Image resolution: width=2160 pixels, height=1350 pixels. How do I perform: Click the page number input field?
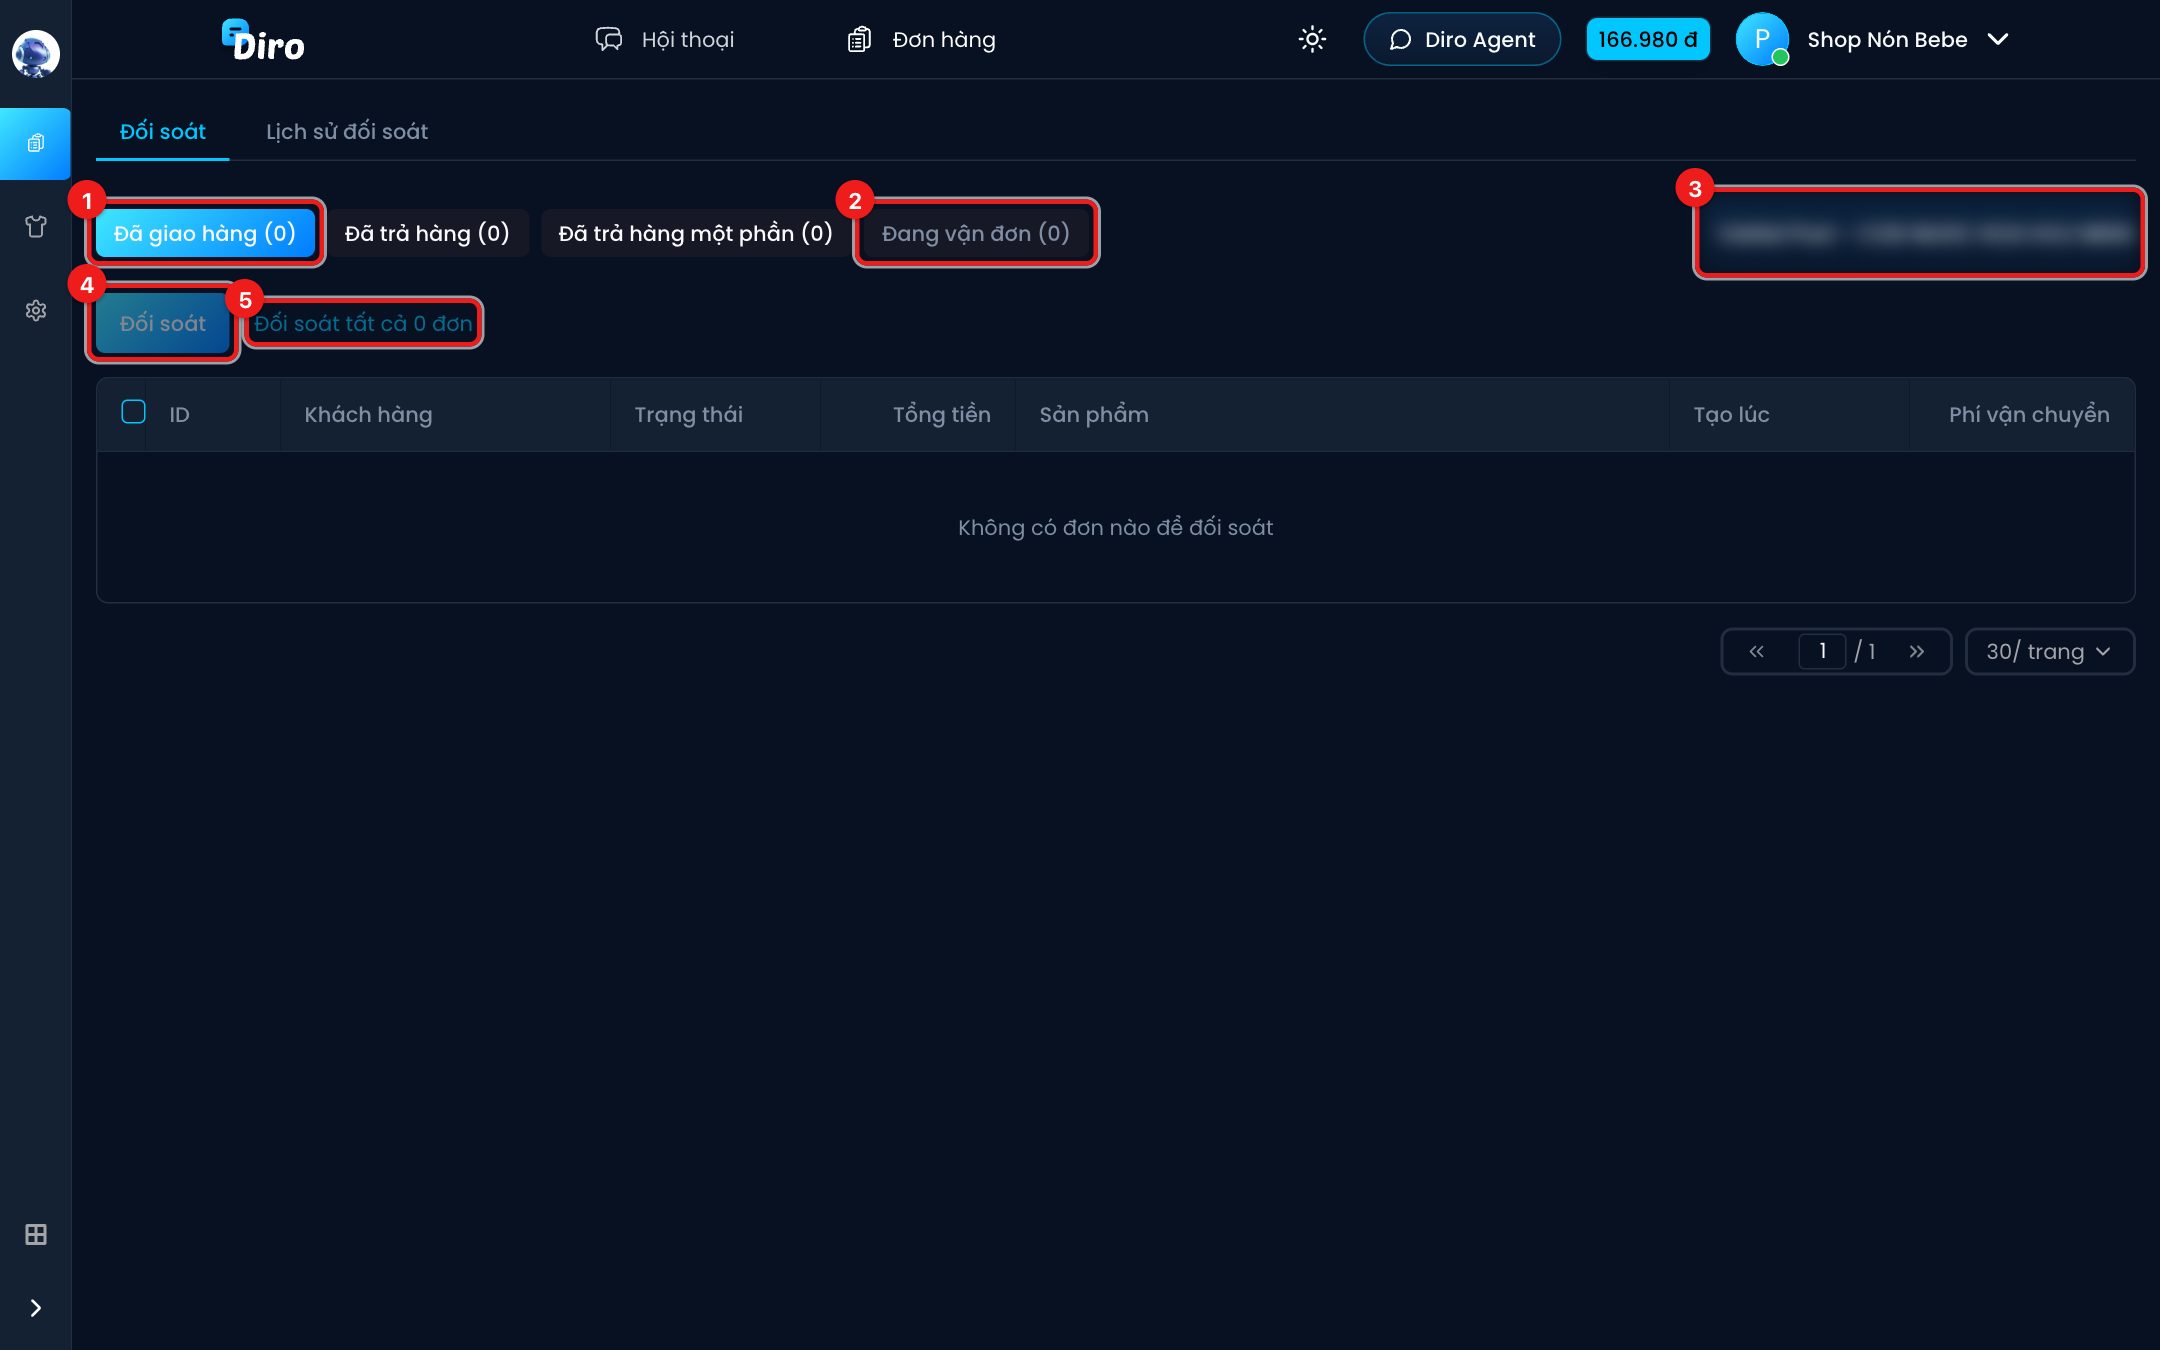[x=1822, y=652]
